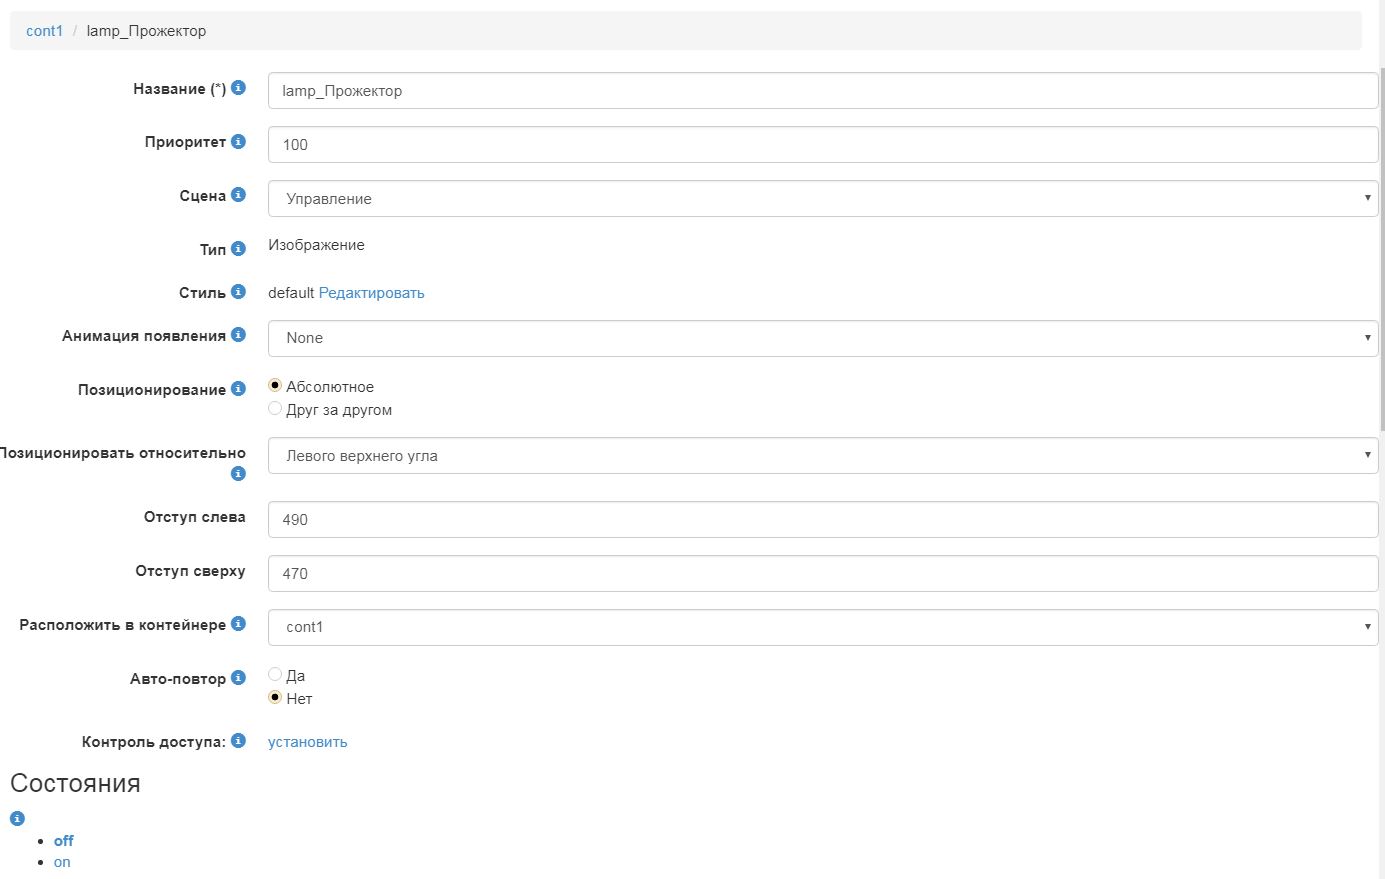Click info icon beside Авто-повтор
This screenshot has height=879, width=1385.
click(x=238, y=678)
